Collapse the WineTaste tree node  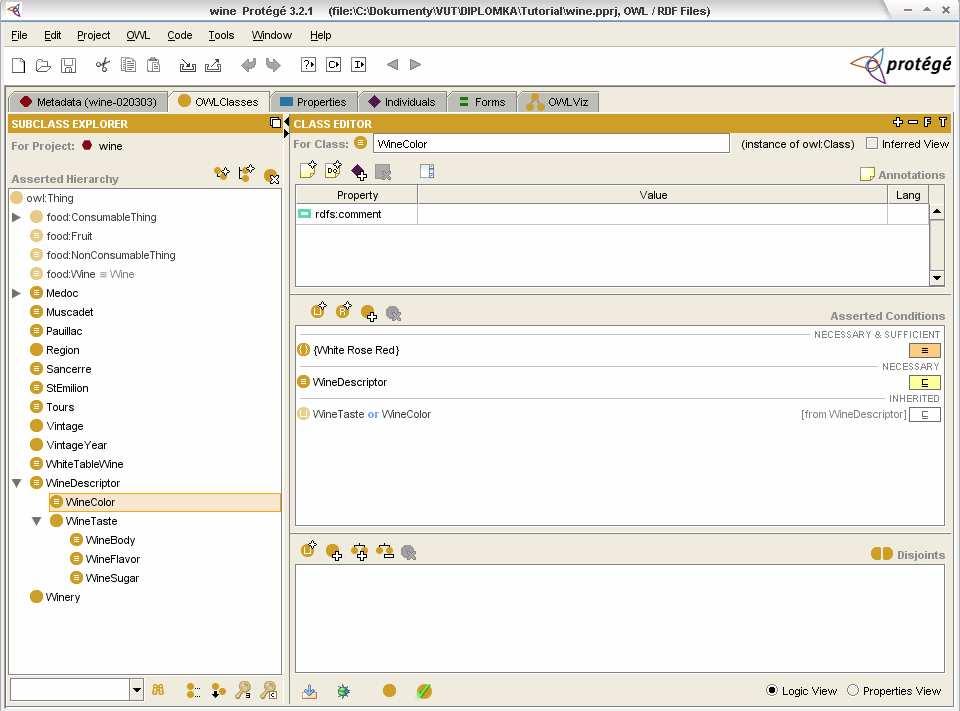(x=37, y=521)
